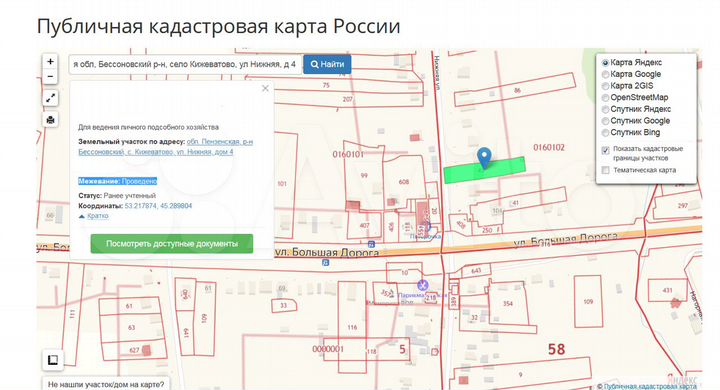Select Спутник Bing satellite layer
This screenshot has width=720, height=390.
click(605, 133)
